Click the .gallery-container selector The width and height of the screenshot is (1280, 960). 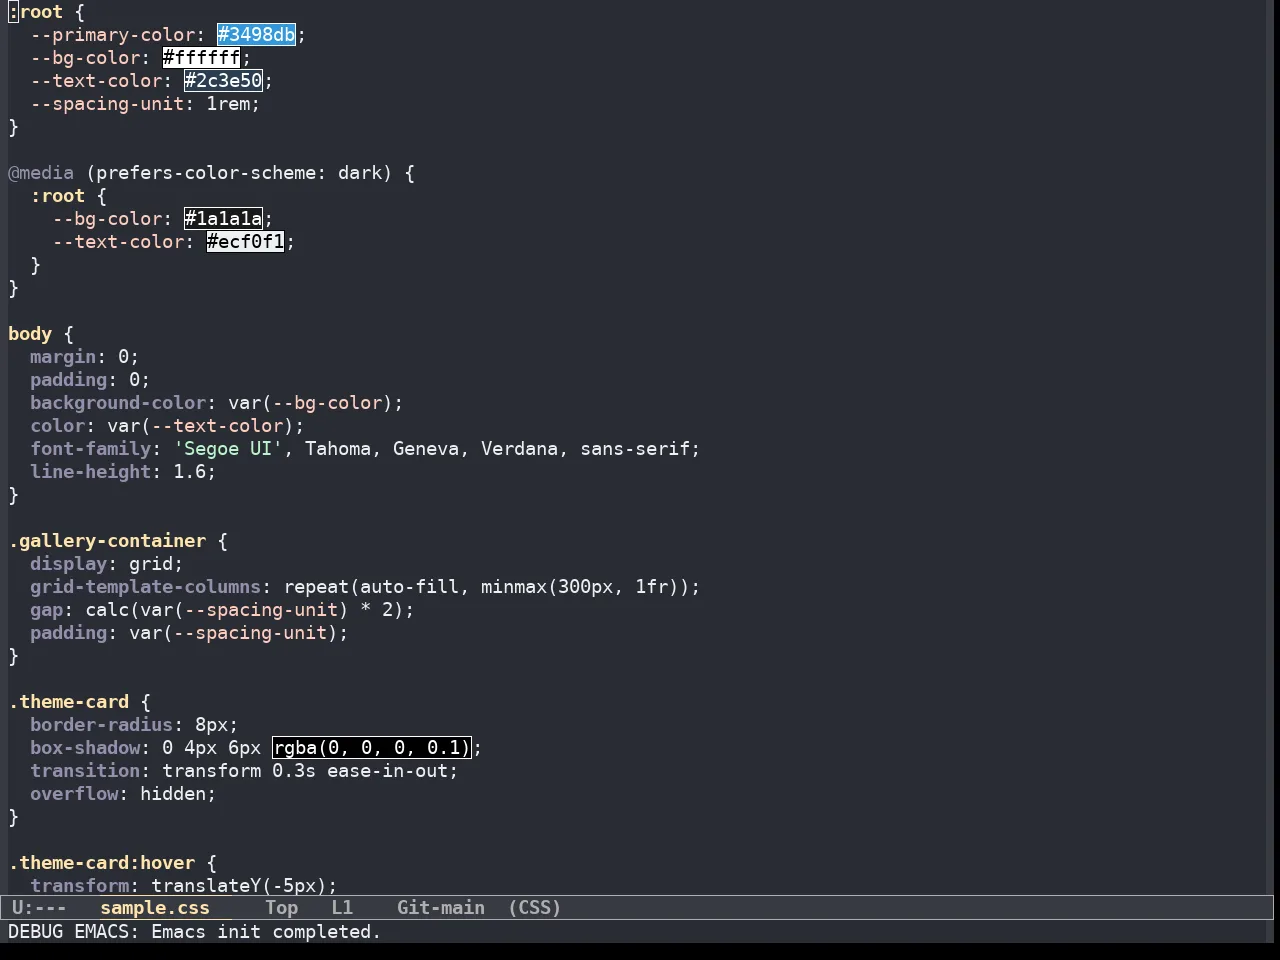[107, 541]
